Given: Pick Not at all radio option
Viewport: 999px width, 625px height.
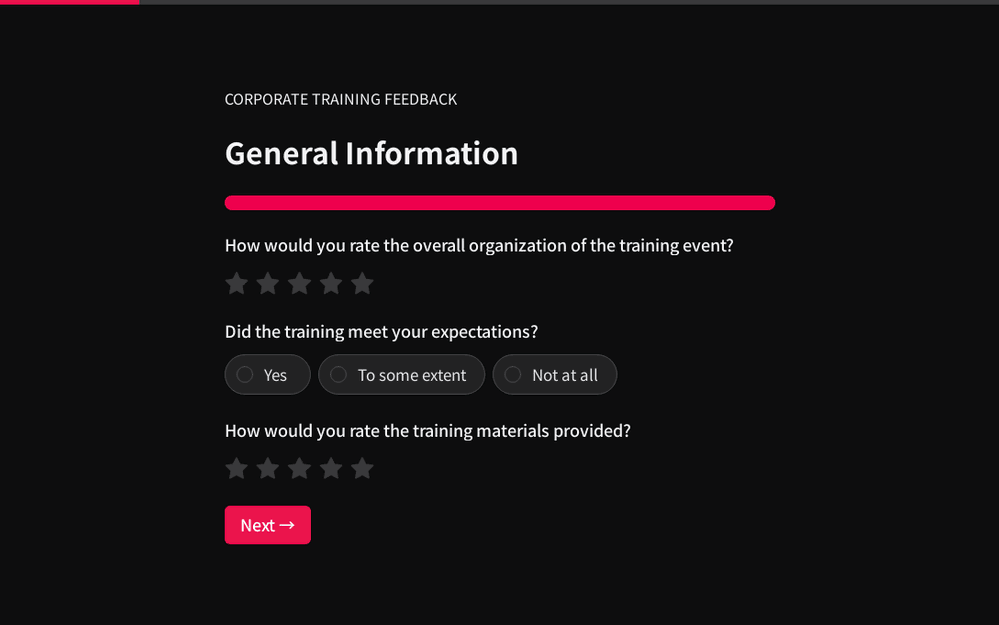Looking at the screenshot, I should pos(513,375).
